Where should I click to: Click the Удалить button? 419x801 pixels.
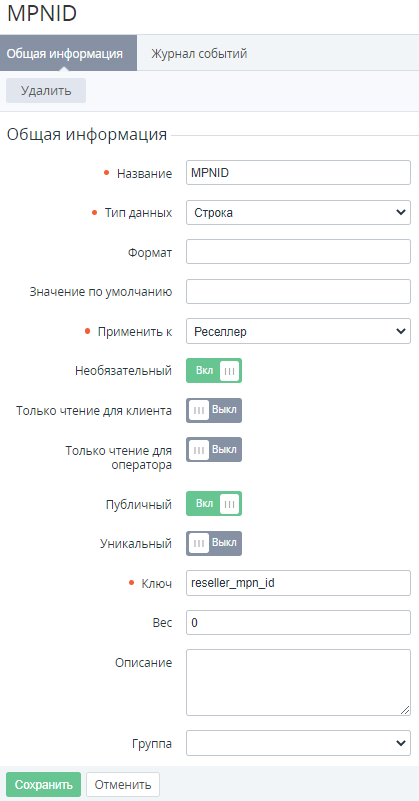[x=46, y=91]
